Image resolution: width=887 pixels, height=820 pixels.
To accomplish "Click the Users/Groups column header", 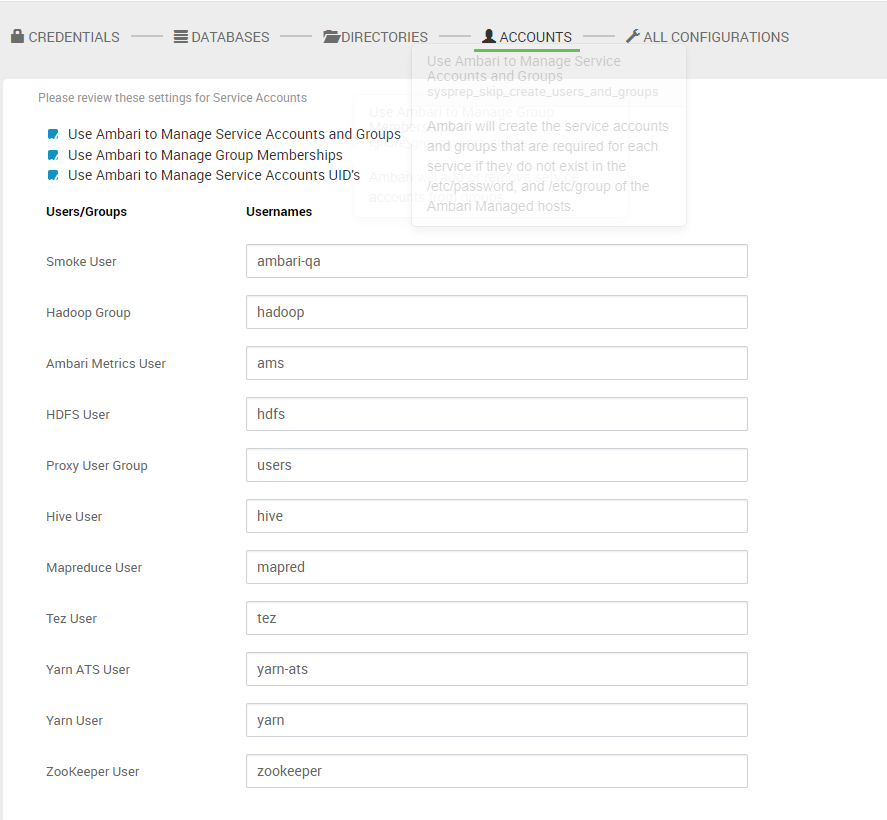I will (87, 212).
